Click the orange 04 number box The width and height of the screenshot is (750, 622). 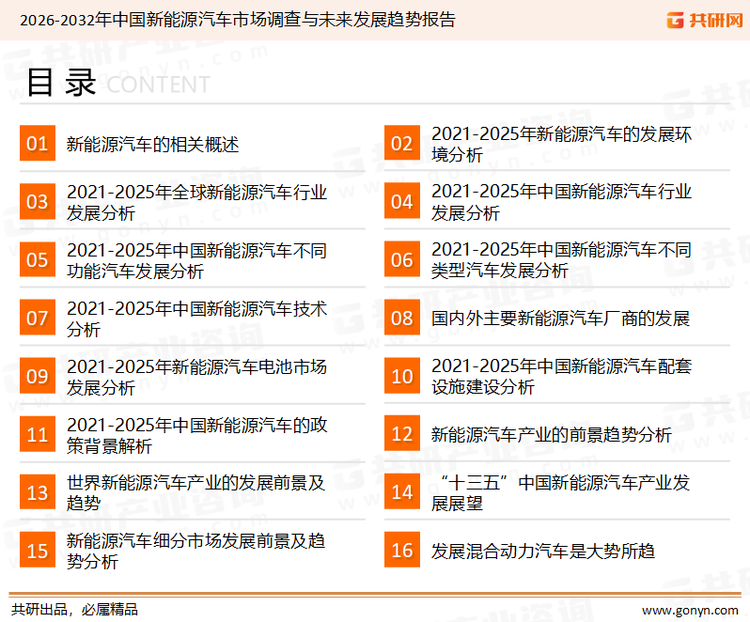click(x=402, y=201)
